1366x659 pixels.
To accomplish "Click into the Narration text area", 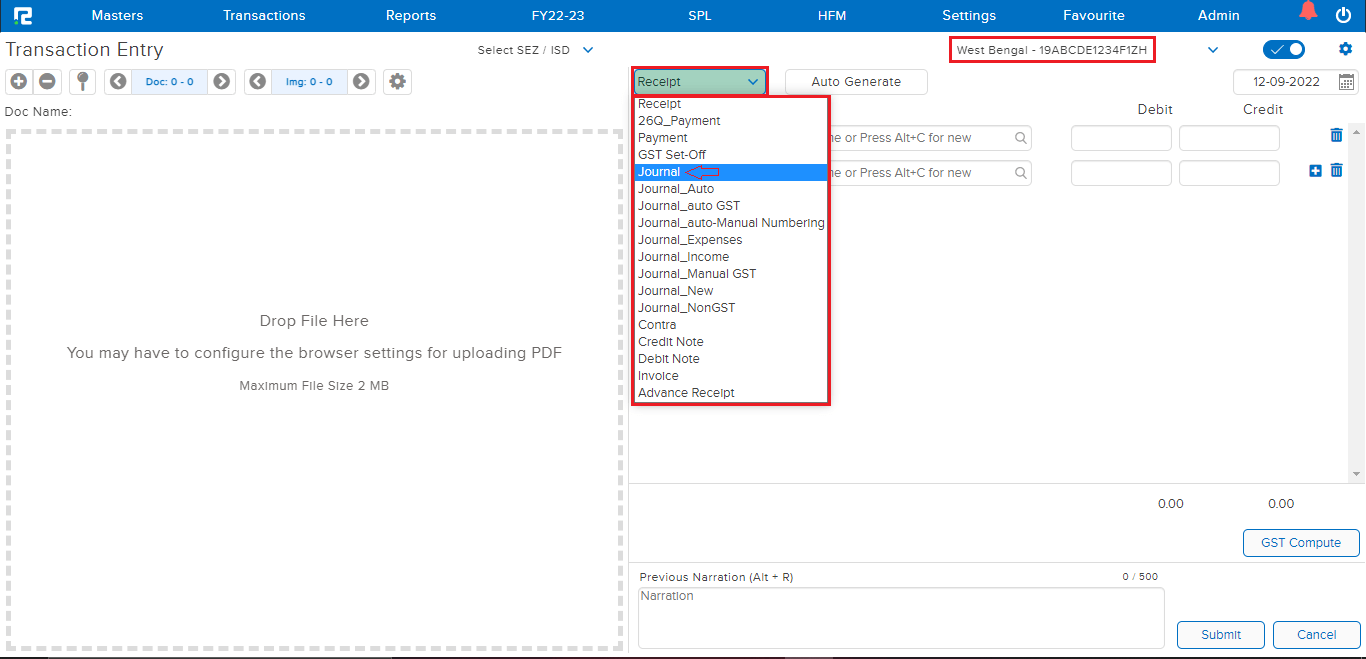I will (x=900, y=616).
